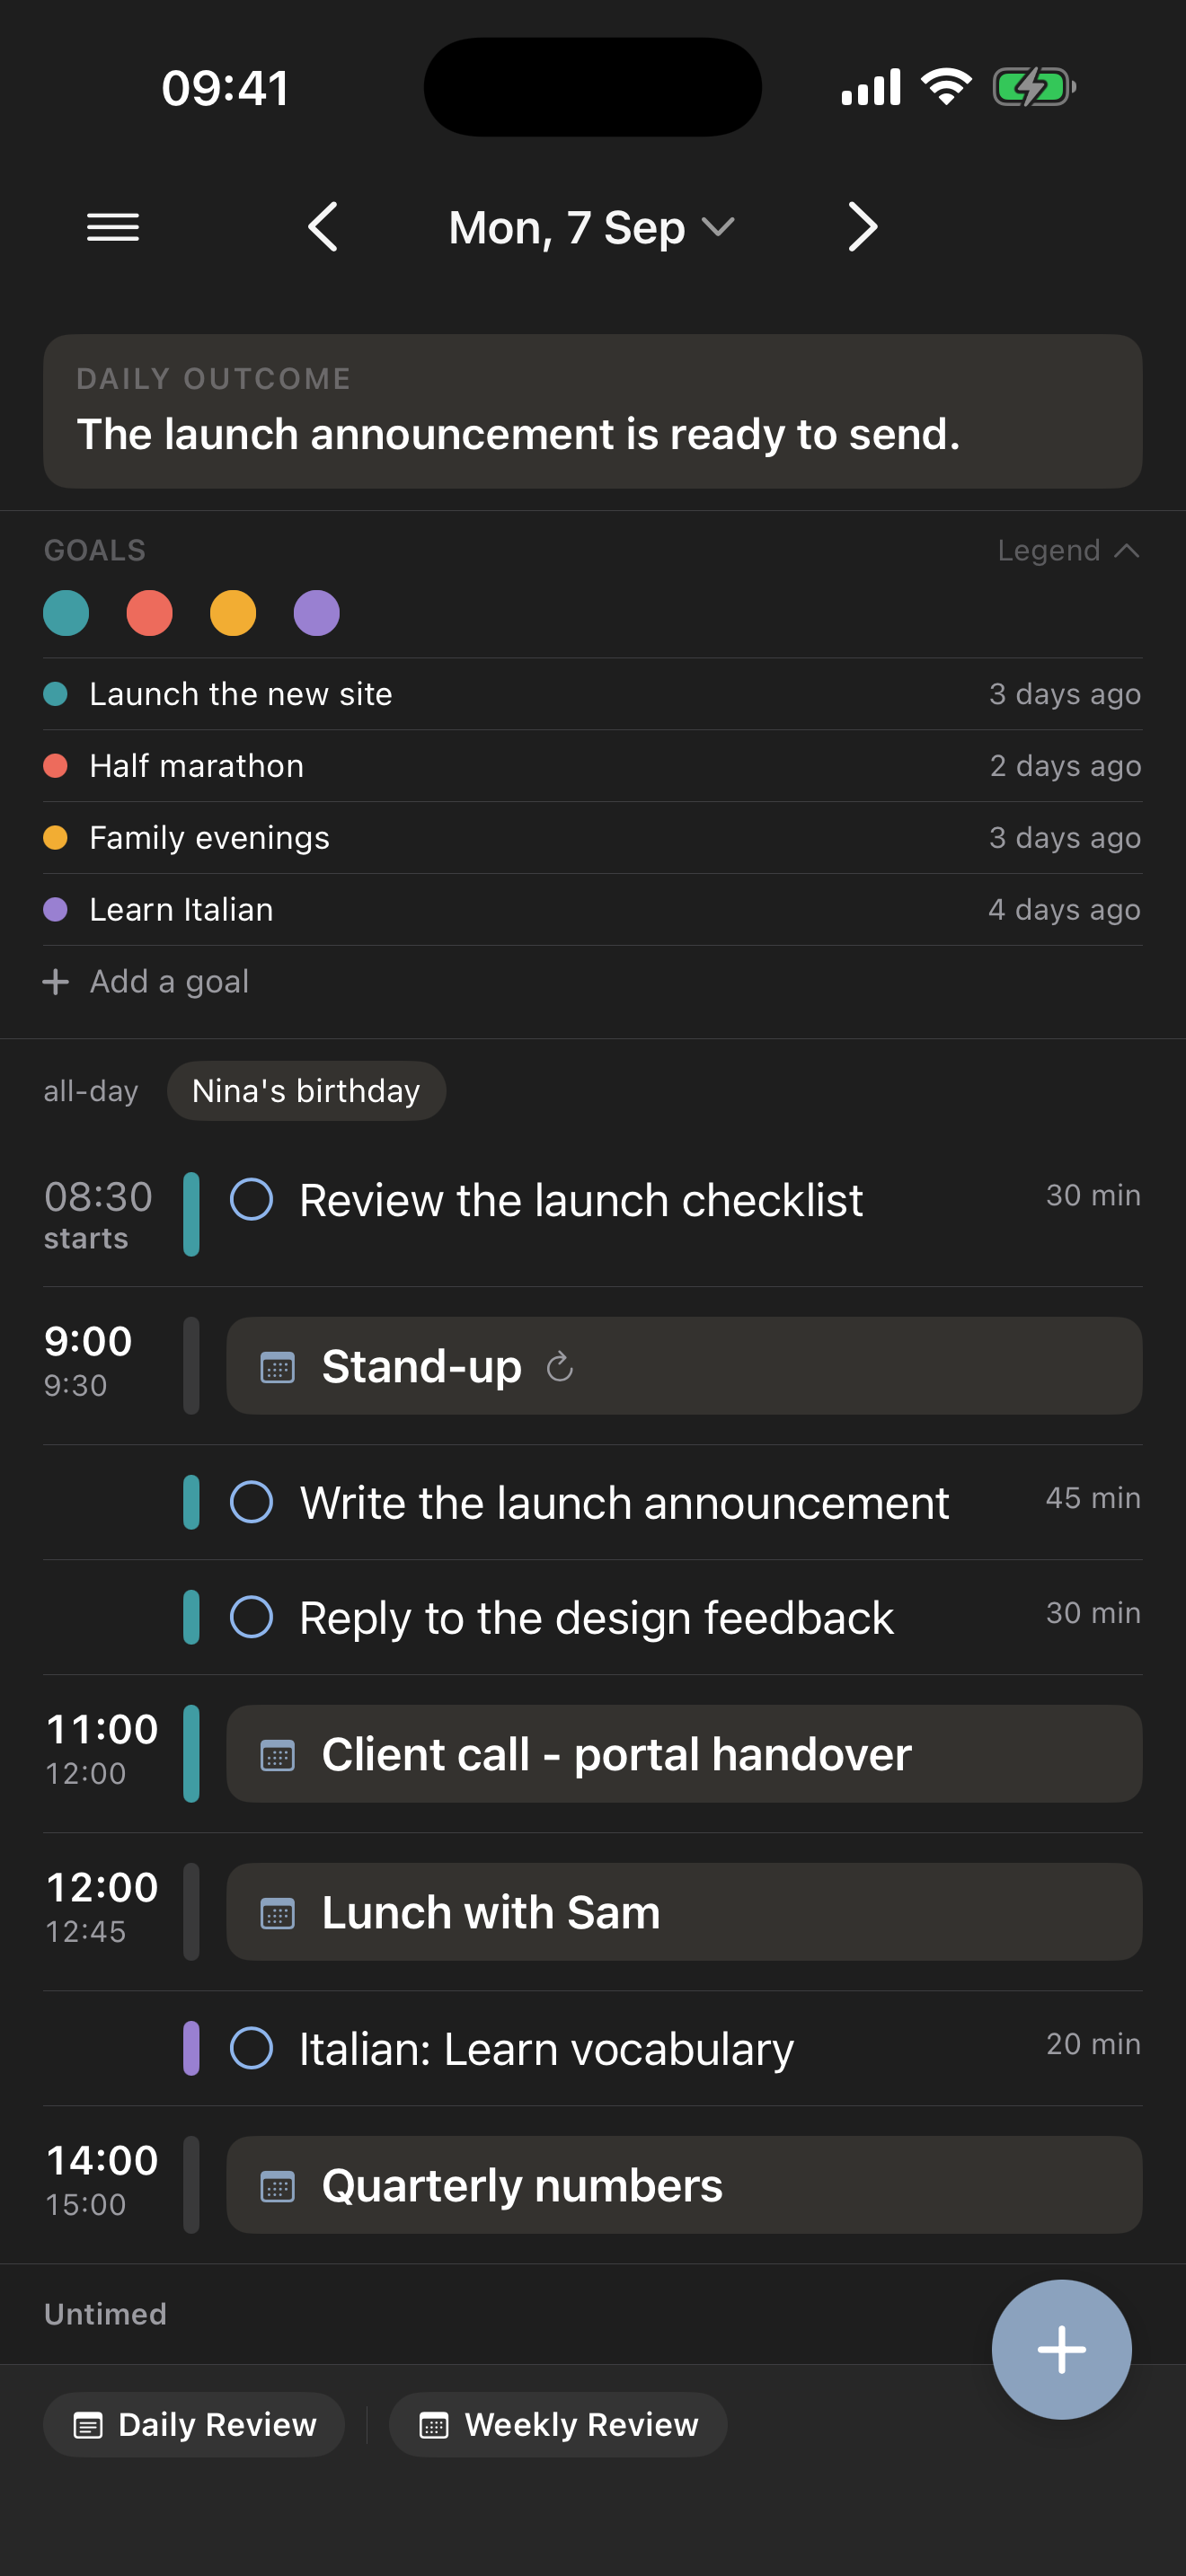Open the Weekly Review tab
The height and width of the screenshot is (2576, 1186).
(558, 2425)
